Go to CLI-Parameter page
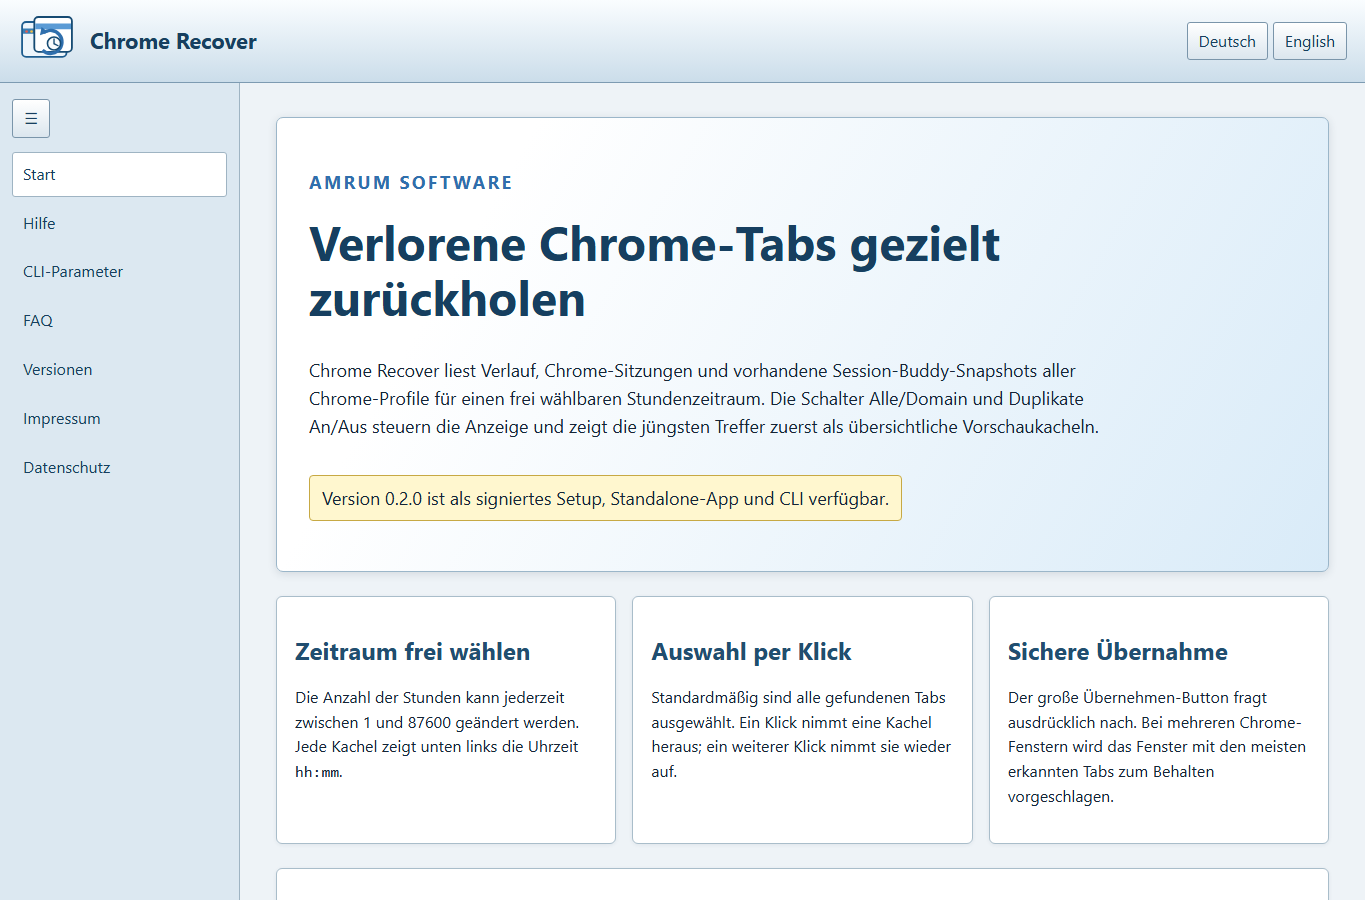This screenshot has width=1365, height=900. coord(119,272)
